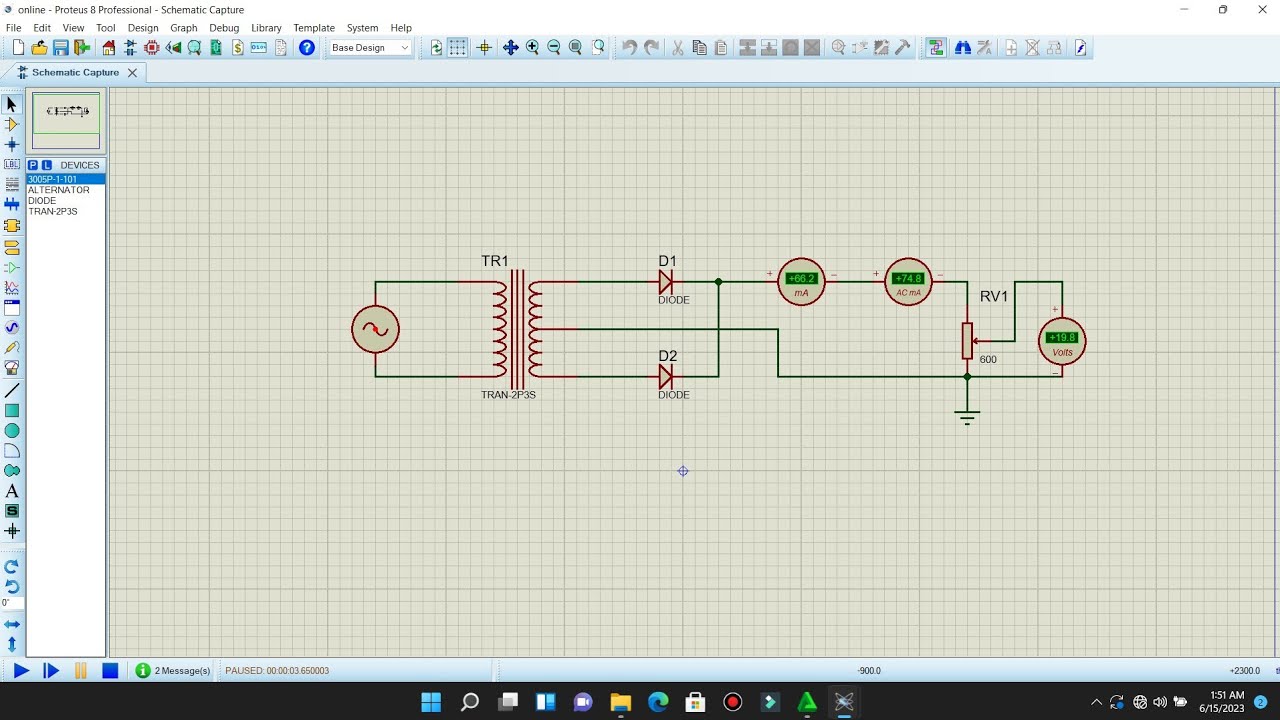Click the Zoom In magnifier icon
This screenshot has width=1280, height=720.
[x=532, y=47]
